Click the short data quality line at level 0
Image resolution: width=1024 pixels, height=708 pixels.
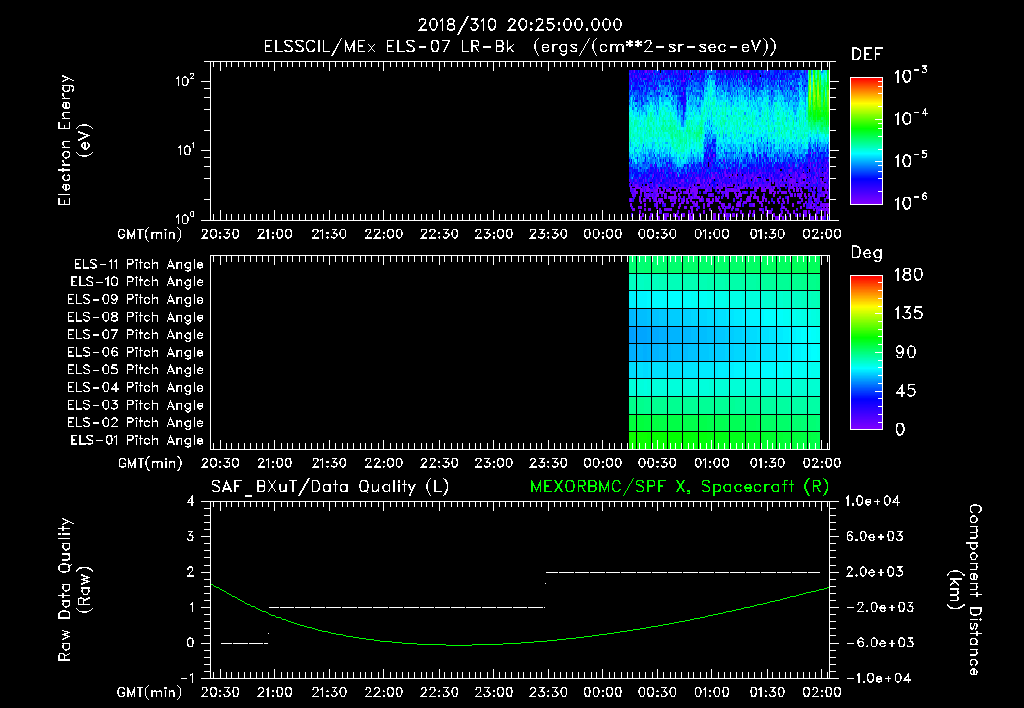click(x=244, y=643)
